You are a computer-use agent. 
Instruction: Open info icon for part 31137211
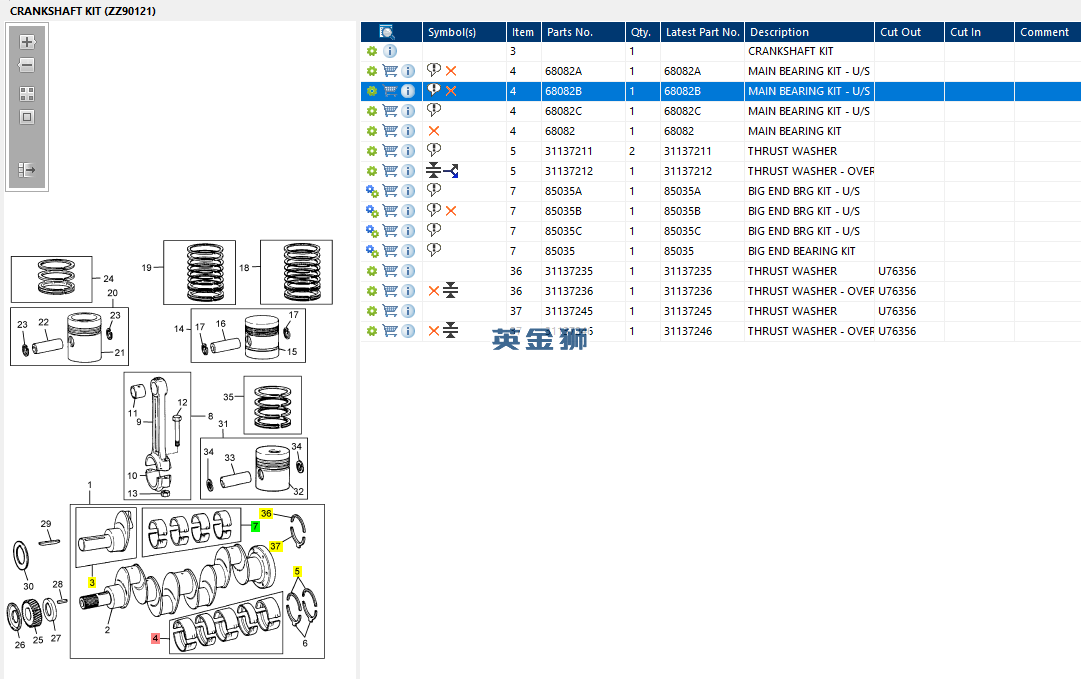(x=408, y=151)
